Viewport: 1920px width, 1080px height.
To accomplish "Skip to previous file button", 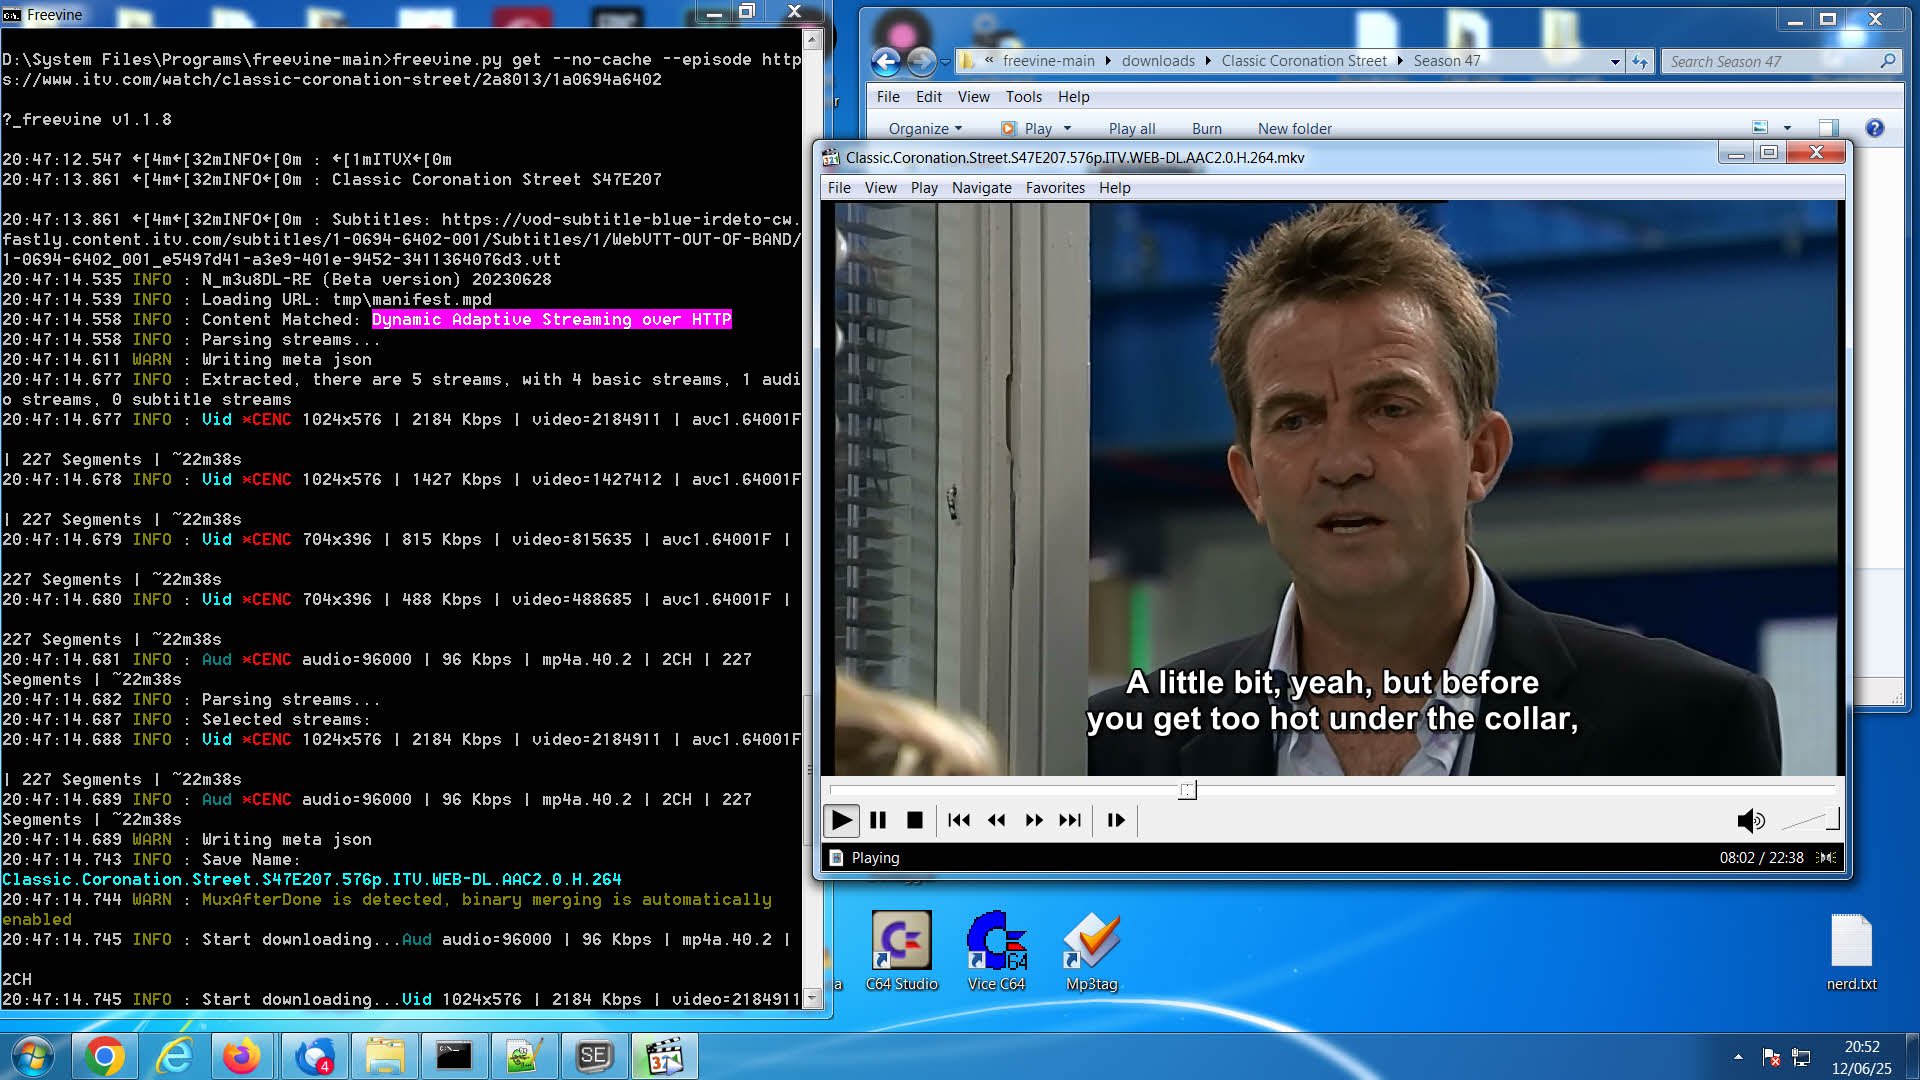I will point(958,820).
